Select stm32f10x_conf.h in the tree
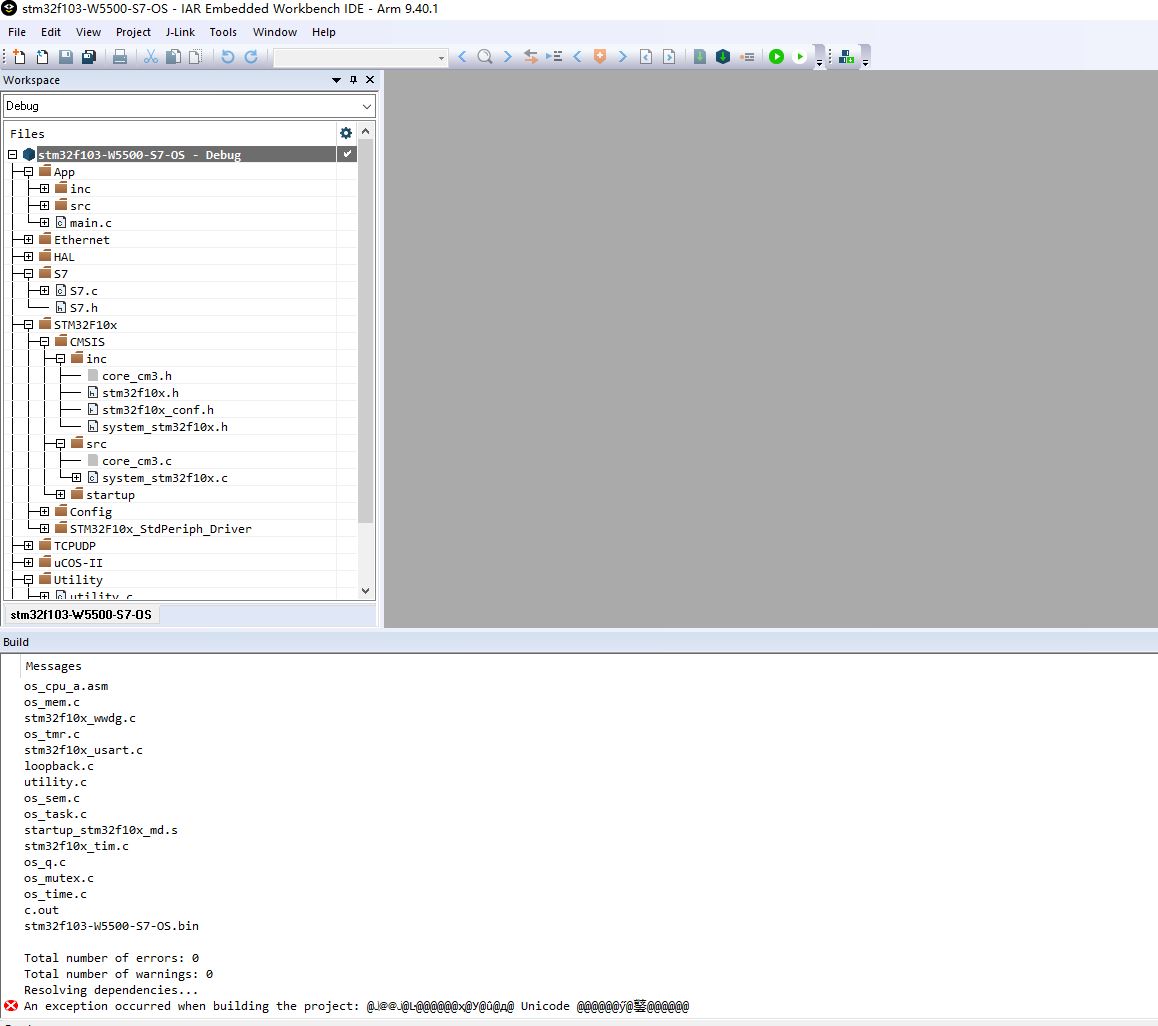 pyautogui.click(x=158, y=410)
